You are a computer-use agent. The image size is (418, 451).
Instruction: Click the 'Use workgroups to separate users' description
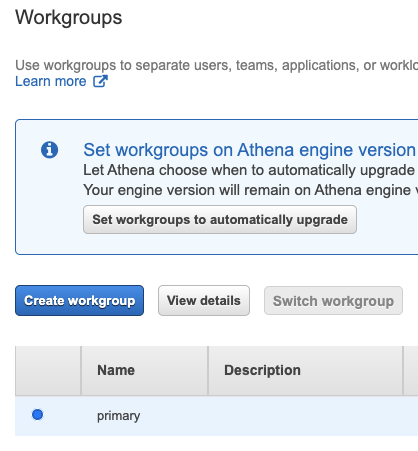[x=217, y=65]
